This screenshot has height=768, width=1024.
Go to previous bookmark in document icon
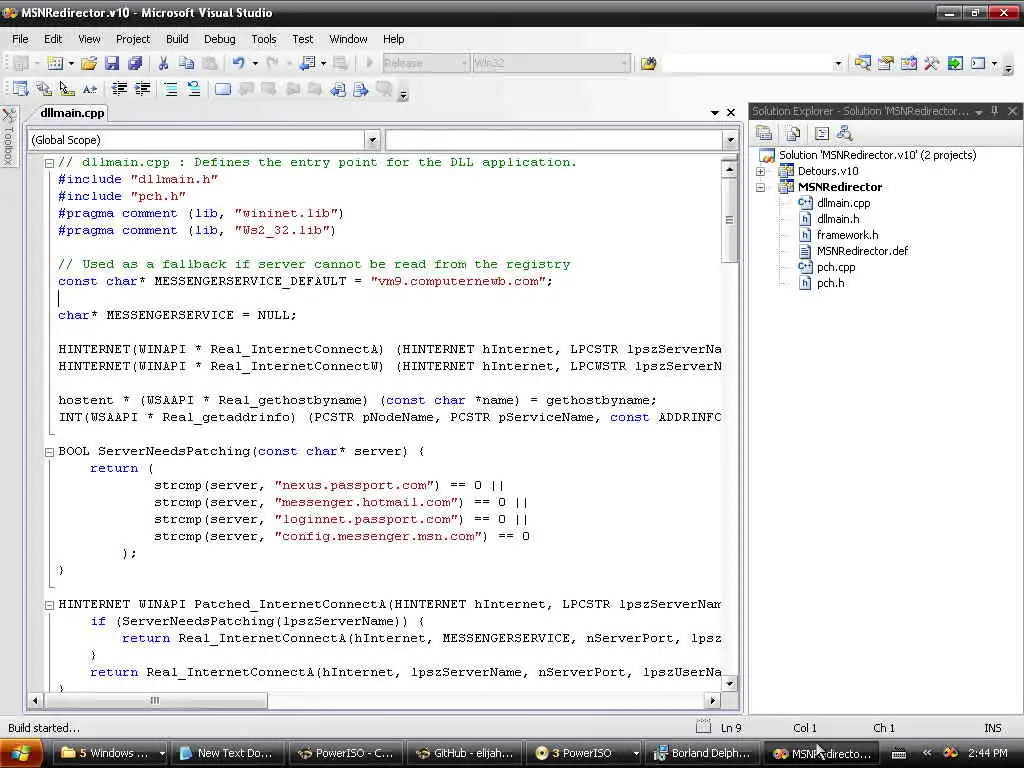tap(338, 89)
